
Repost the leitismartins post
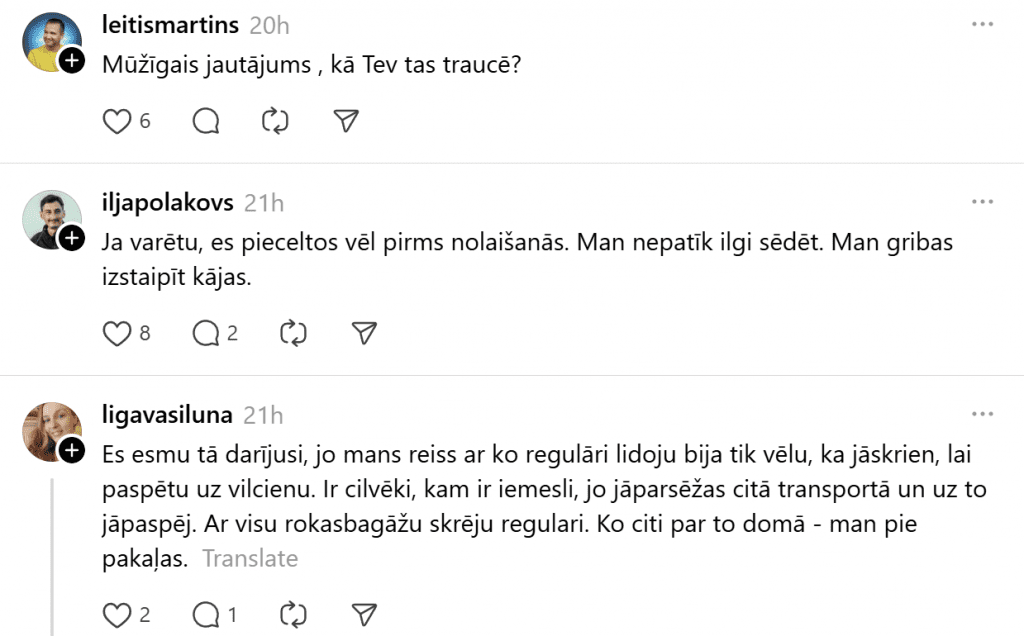274,121
